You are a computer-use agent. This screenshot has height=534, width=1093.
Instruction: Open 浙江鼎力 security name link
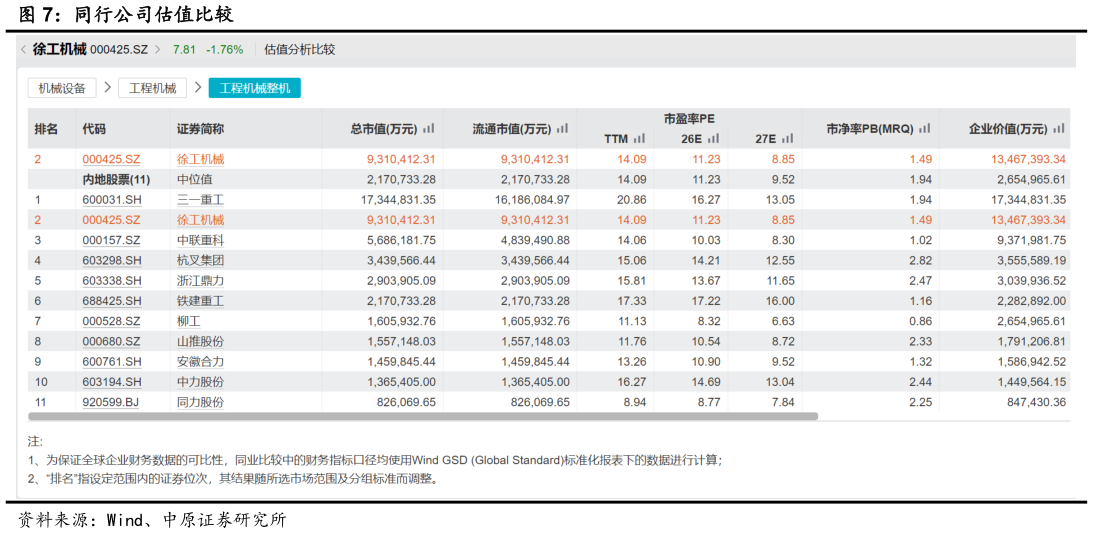[x=201, y=280]
